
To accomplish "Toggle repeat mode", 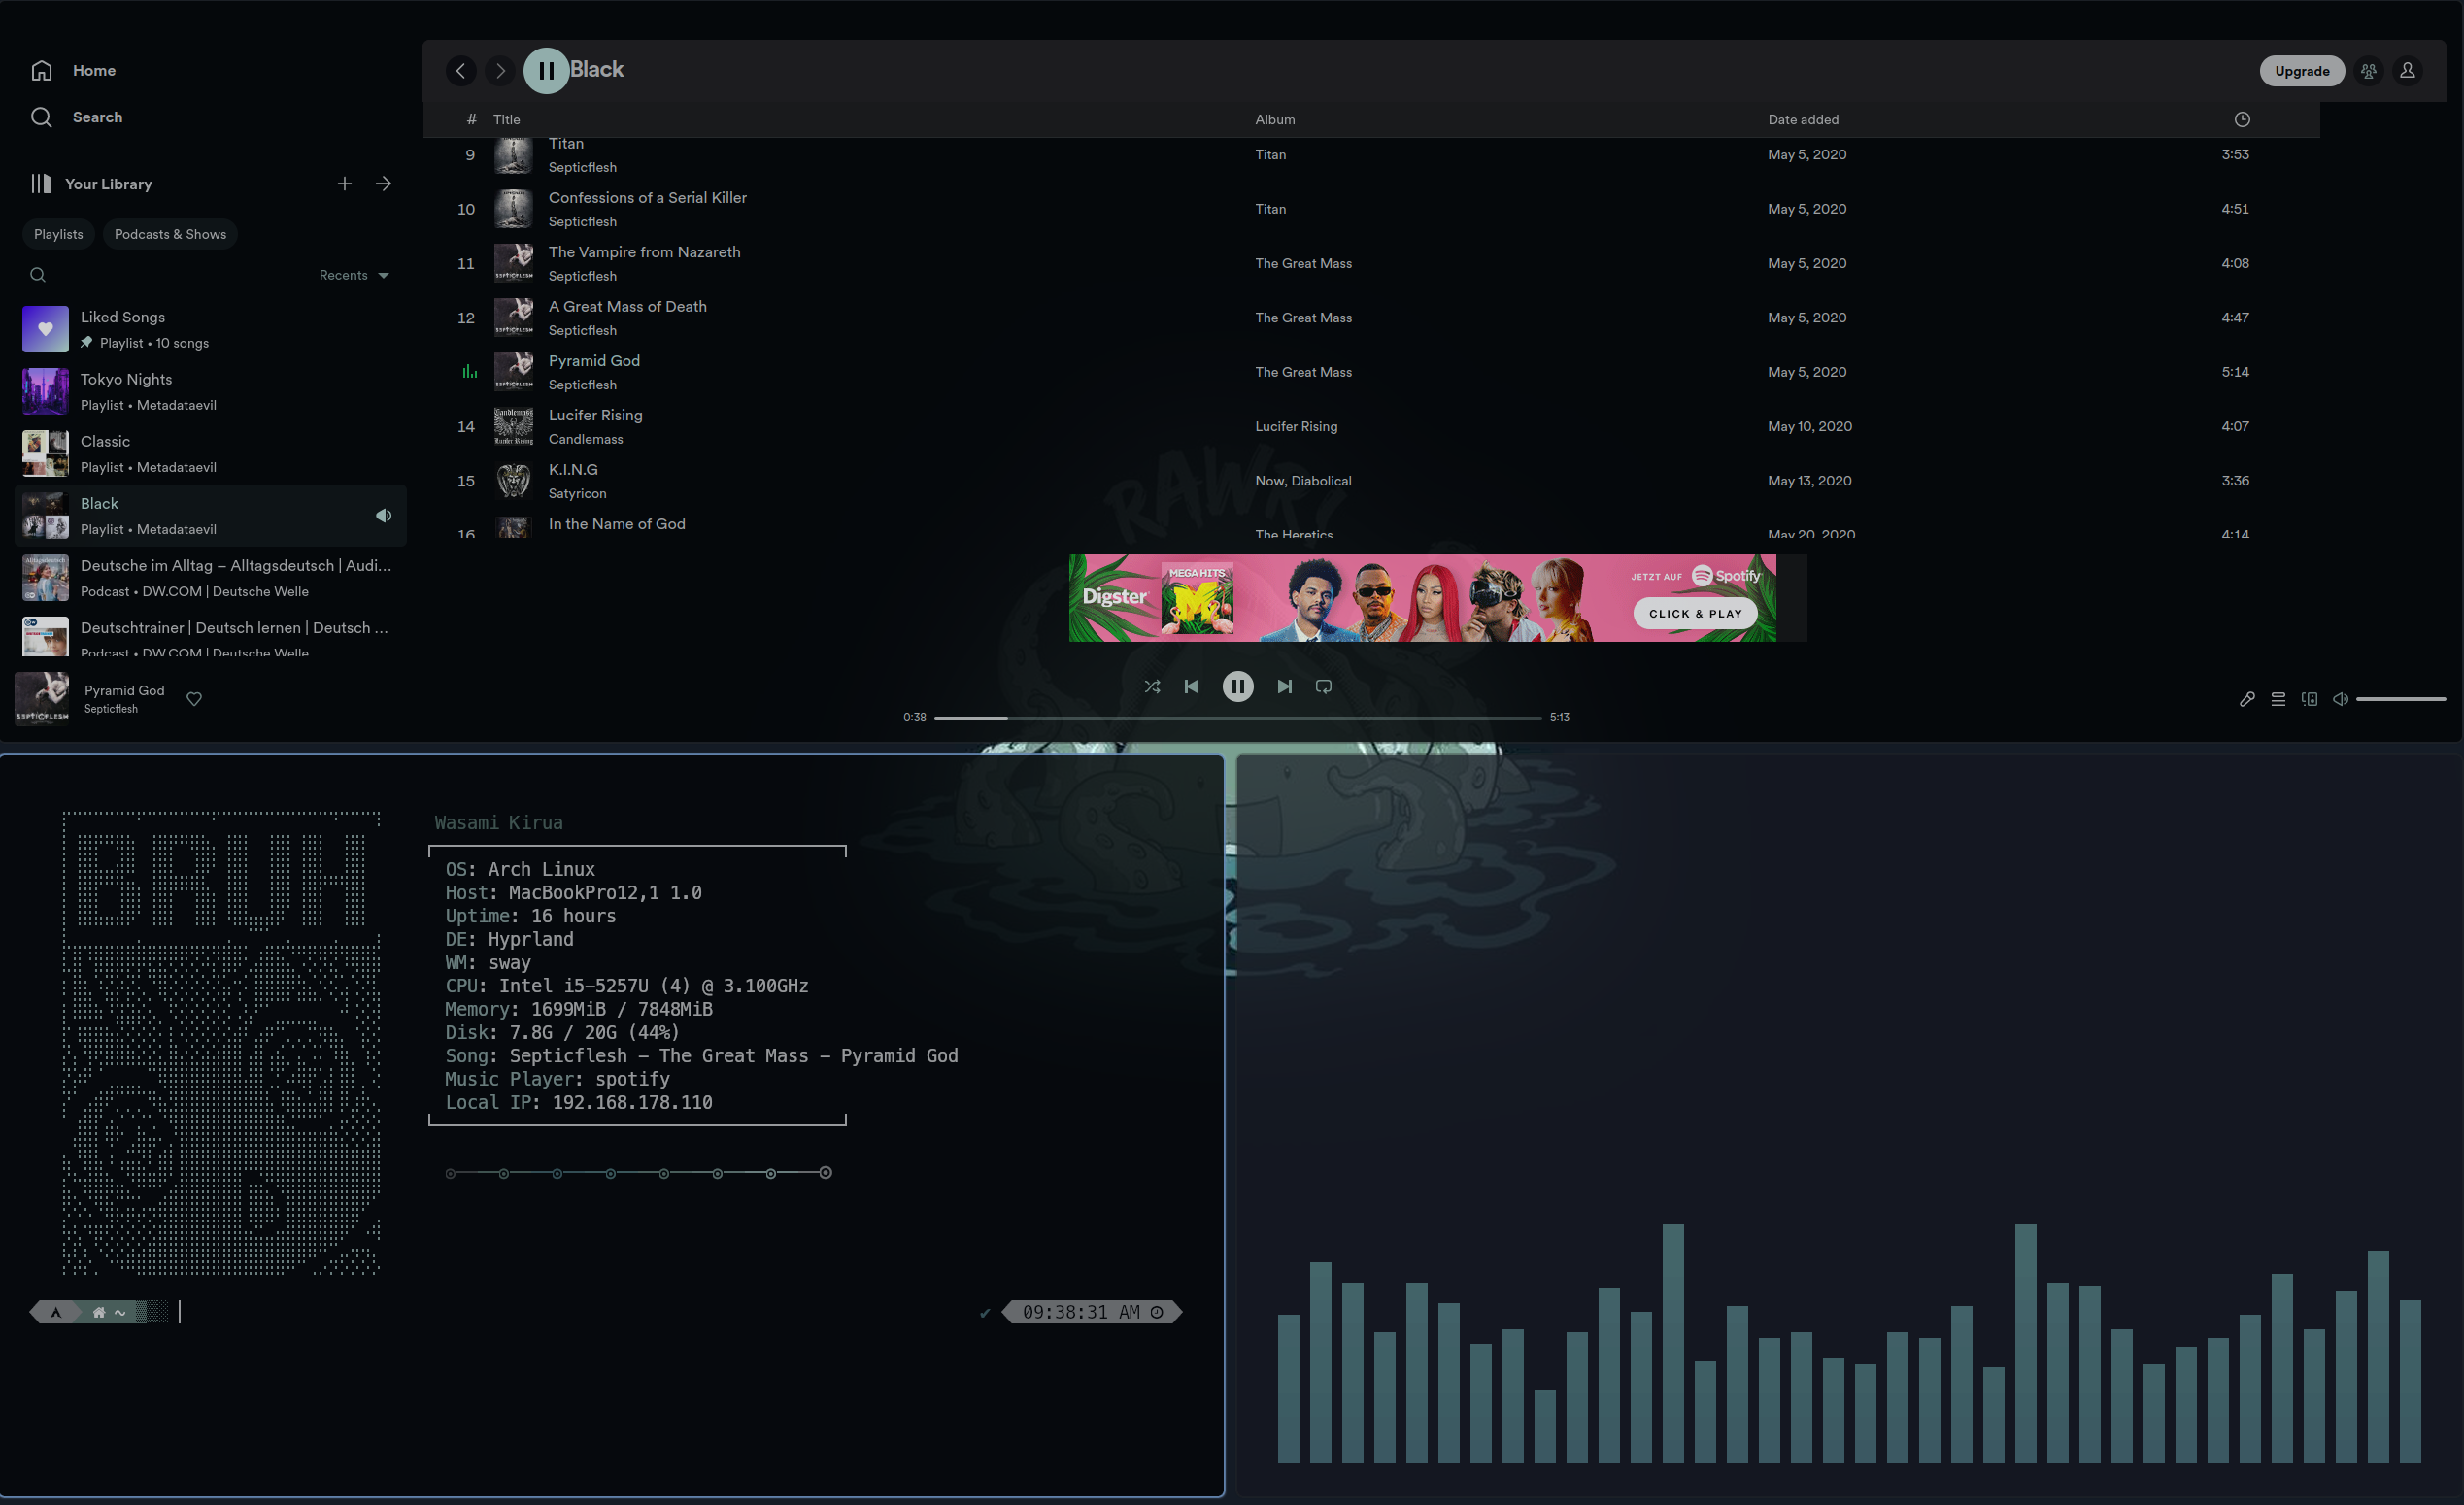I will tap(1323, 686).
